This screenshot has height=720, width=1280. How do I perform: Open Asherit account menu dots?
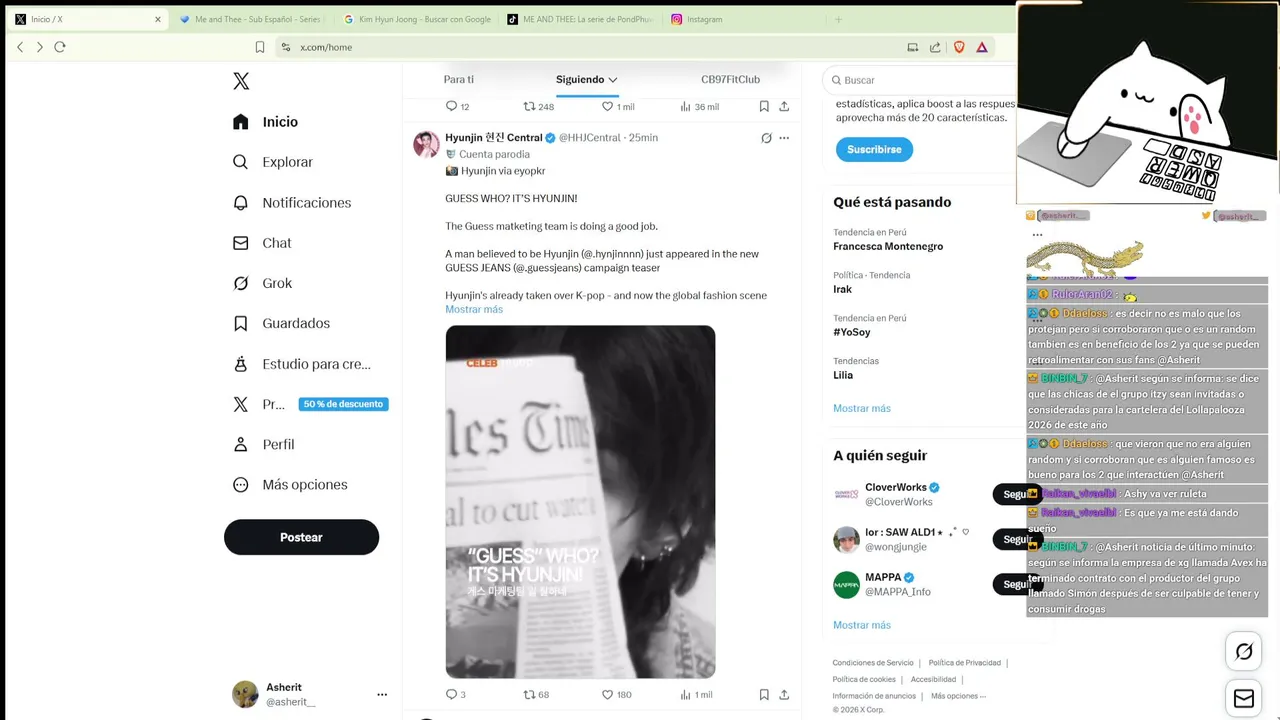[382, 694]
